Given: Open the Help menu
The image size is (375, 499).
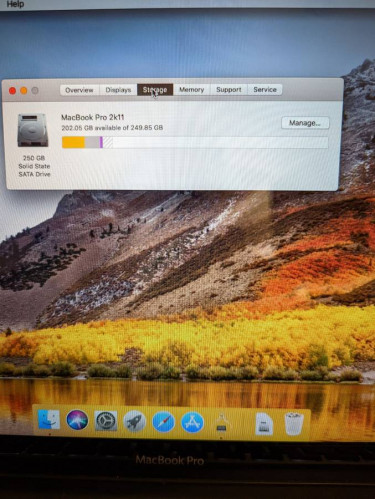Looking at the screenshot, I should [x=15, y=4].
